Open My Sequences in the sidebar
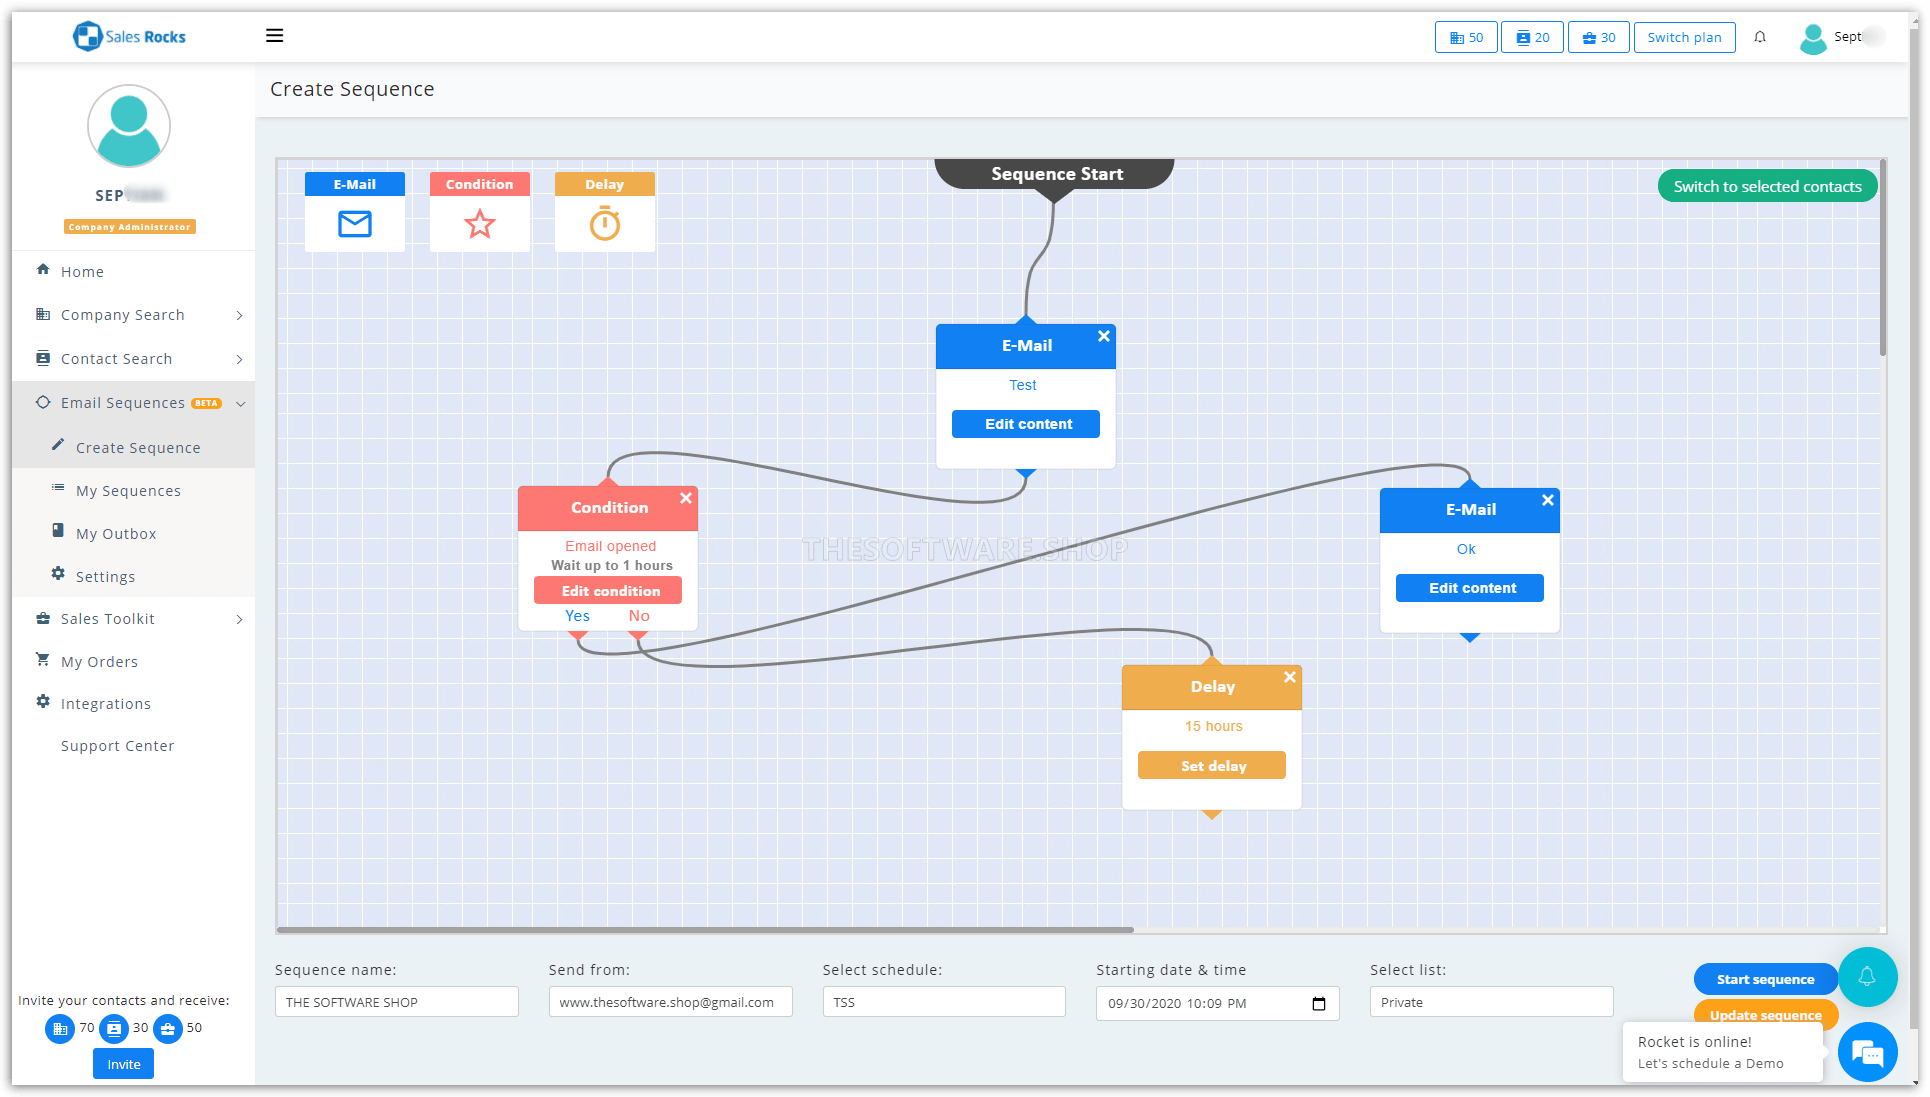 [128, 491]
